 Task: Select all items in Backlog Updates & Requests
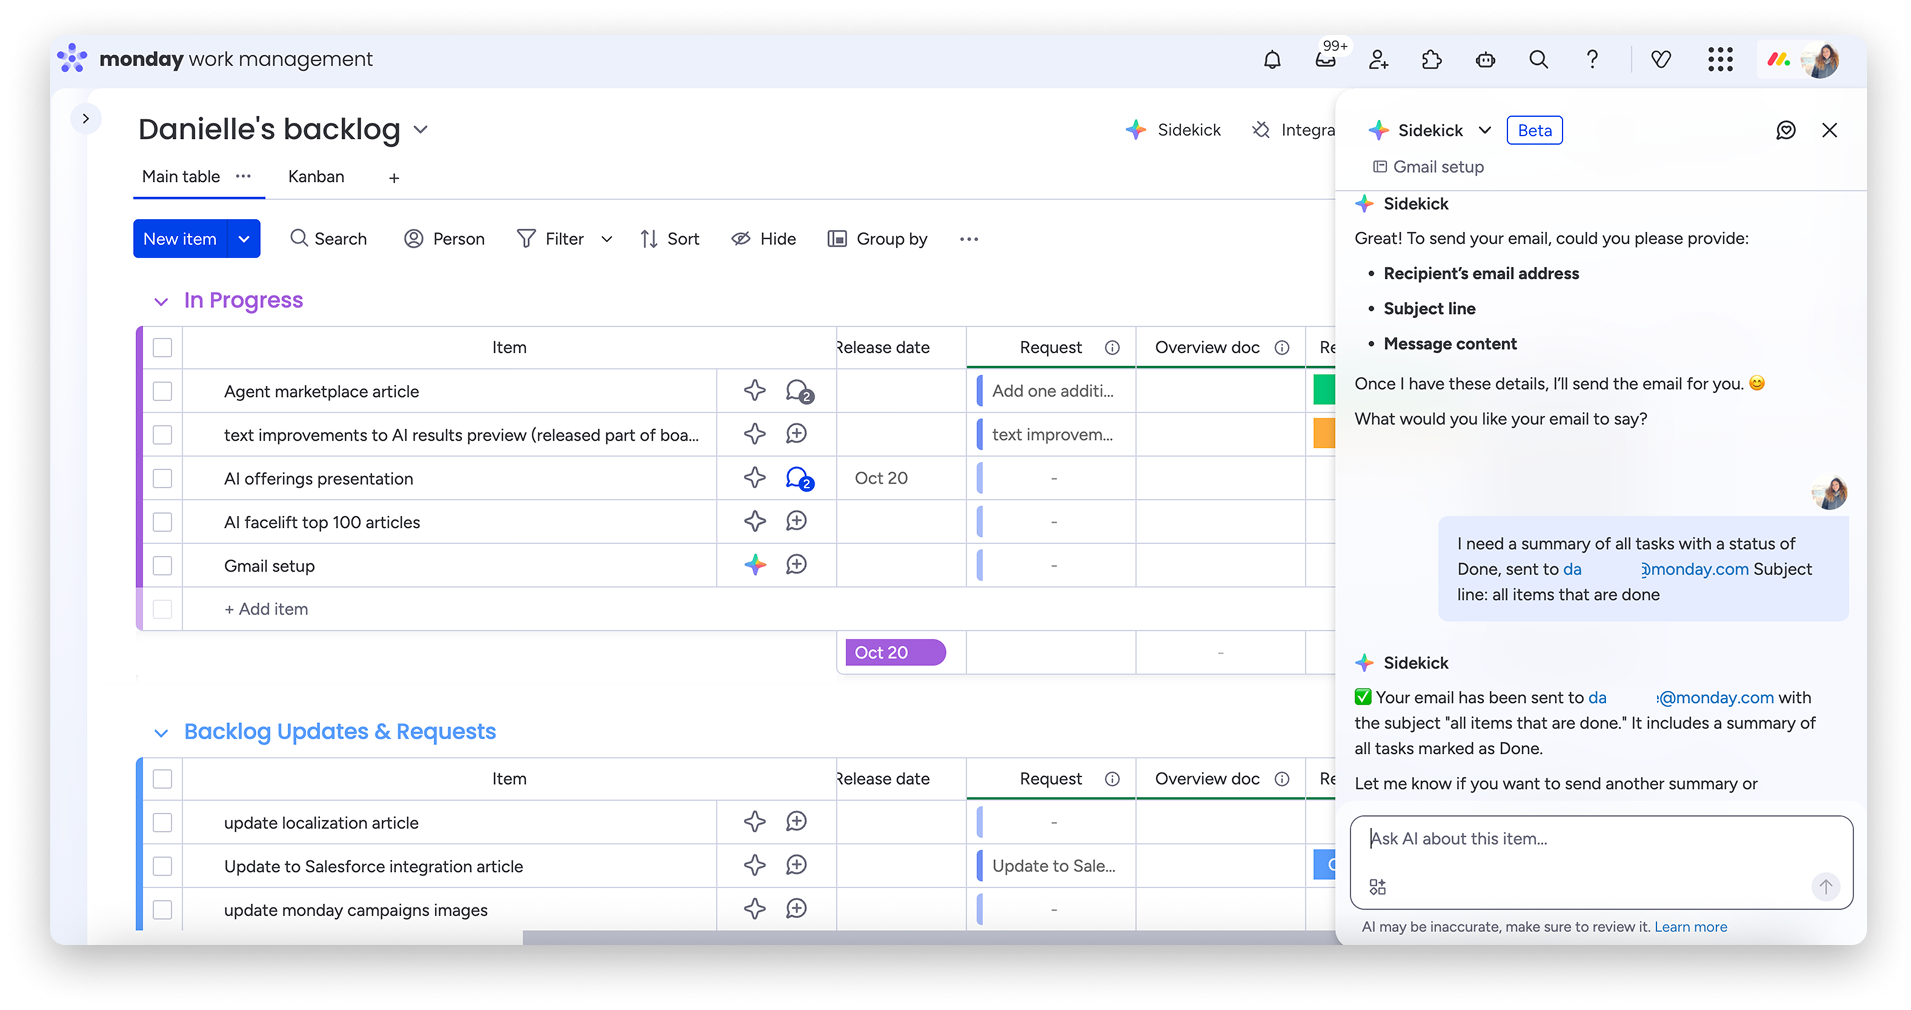coord(162,779)
